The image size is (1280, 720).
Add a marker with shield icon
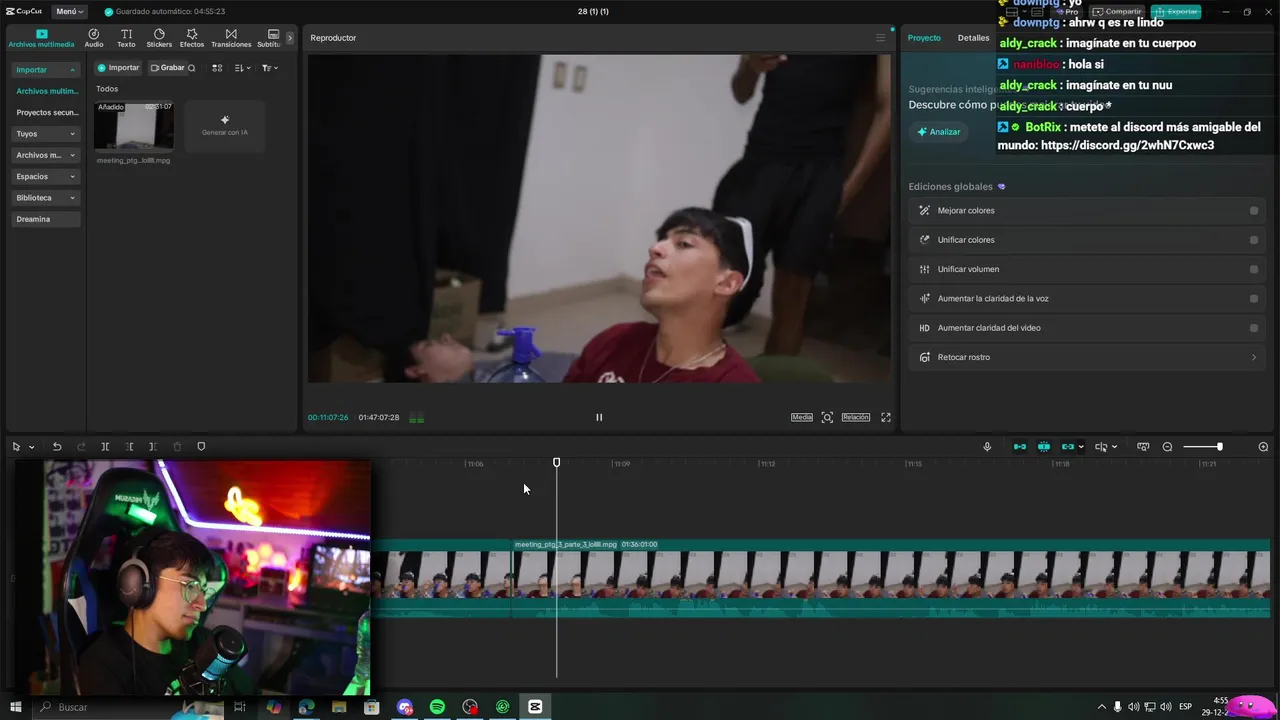(201, 447)
